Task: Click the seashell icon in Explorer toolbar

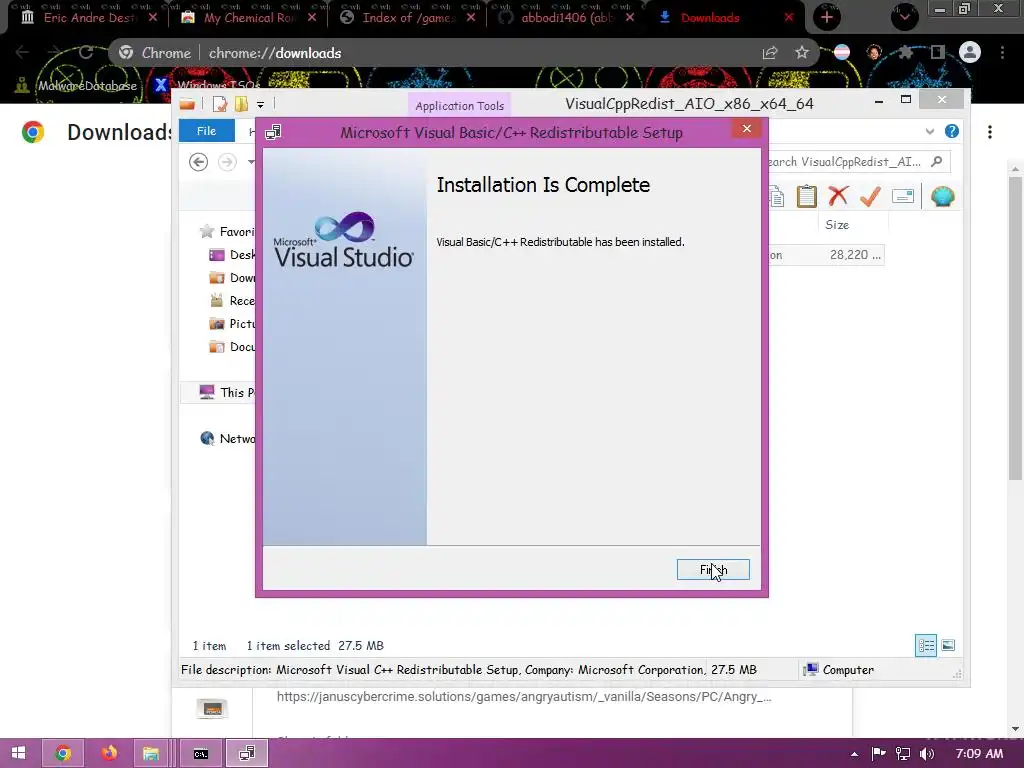Action: (x=942, y=196)
